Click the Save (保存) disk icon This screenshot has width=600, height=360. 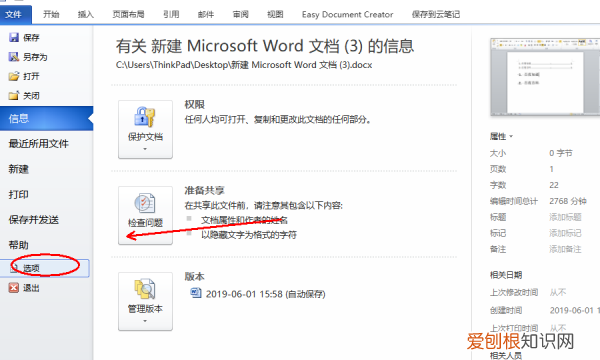pos(14,37)
